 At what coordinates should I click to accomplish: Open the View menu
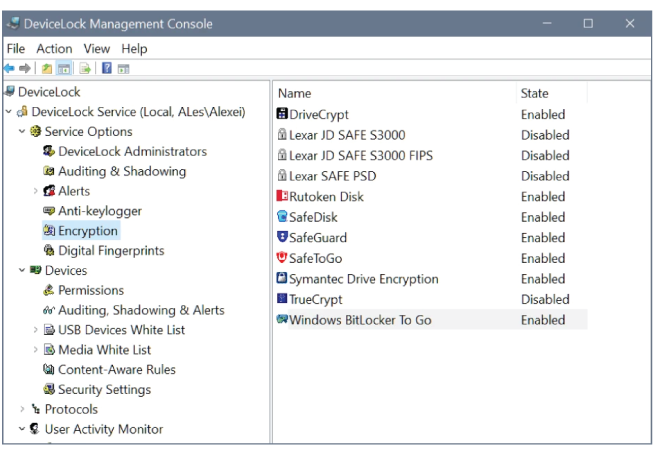tap(97, 49)
